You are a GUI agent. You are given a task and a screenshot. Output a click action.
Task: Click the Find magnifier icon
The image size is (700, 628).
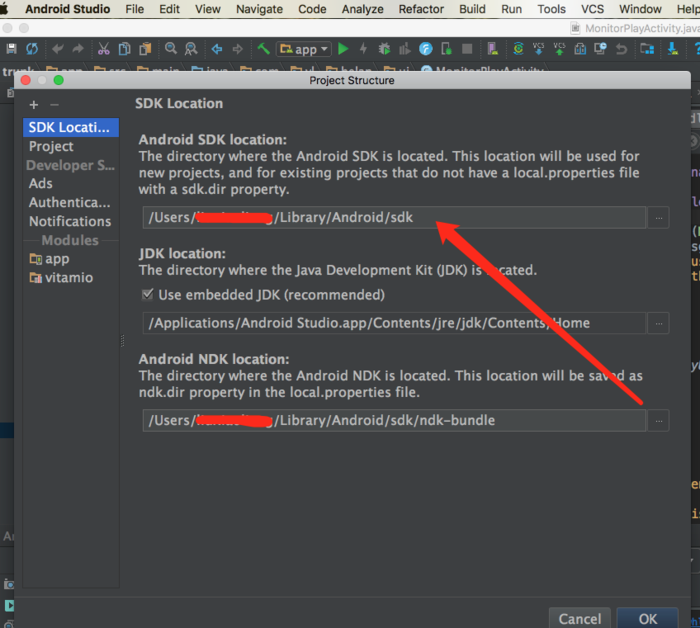pos(171,48)
